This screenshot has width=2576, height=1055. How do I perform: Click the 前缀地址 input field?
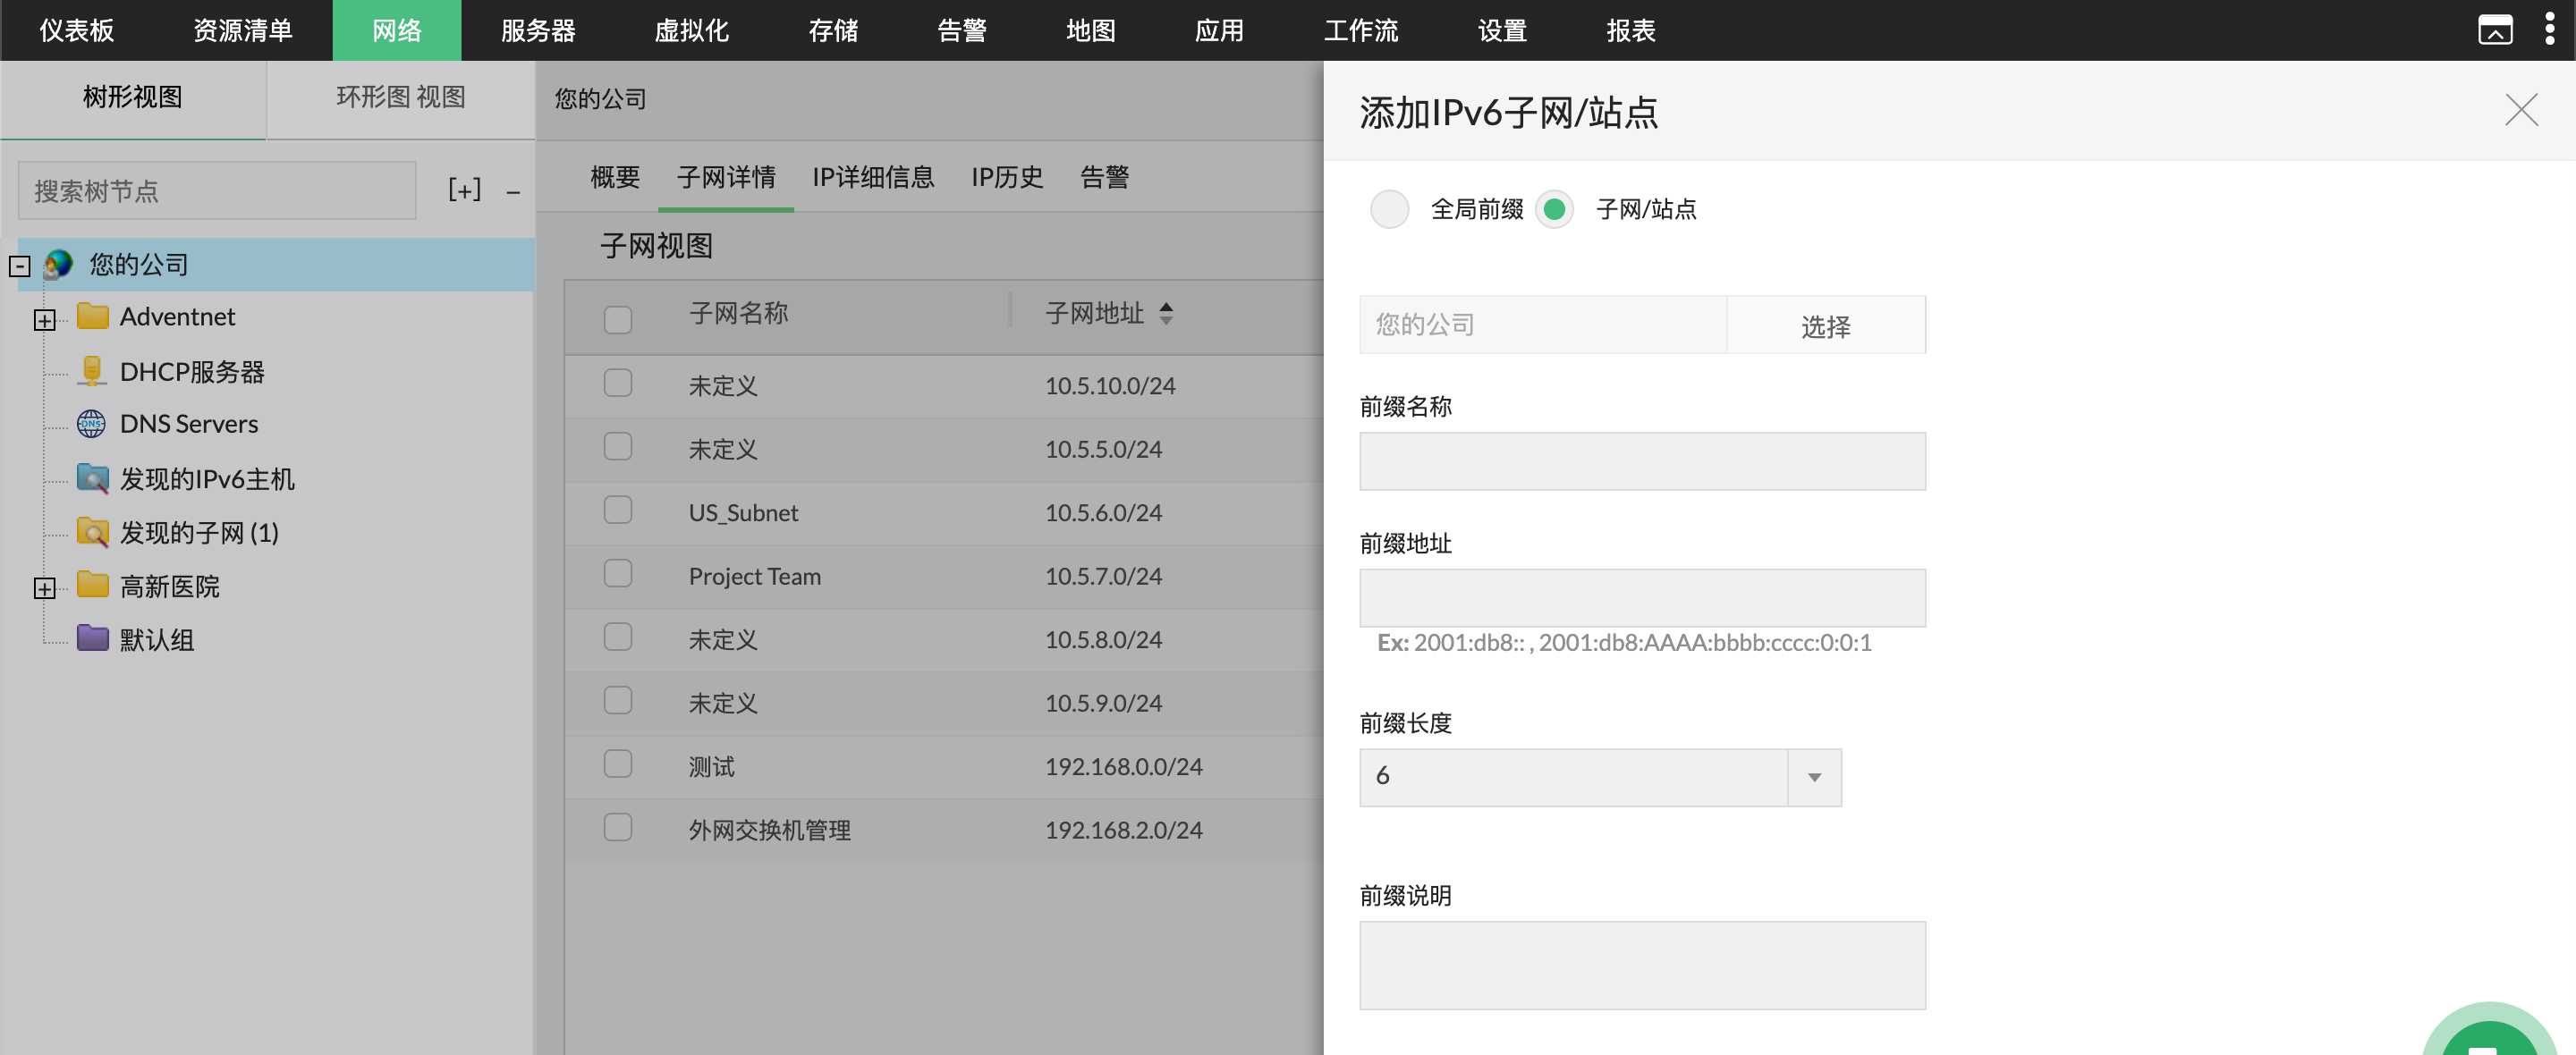click(x=1642, y=598)
